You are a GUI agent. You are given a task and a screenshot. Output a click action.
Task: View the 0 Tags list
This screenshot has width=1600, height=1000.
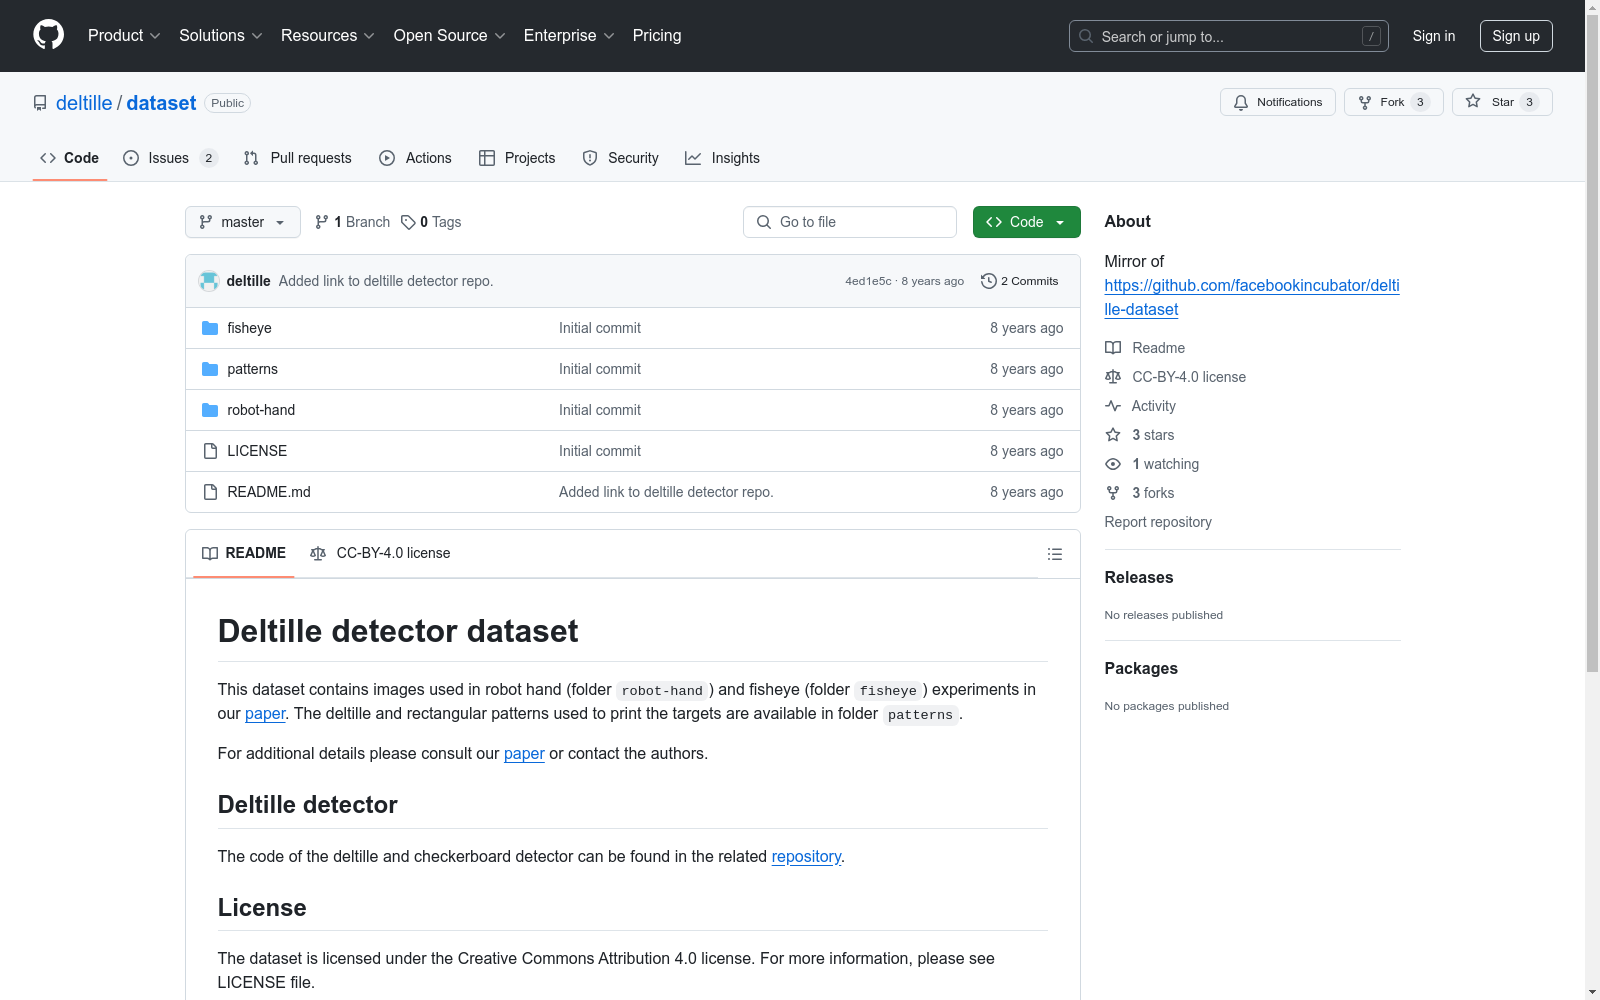(431, 222)
